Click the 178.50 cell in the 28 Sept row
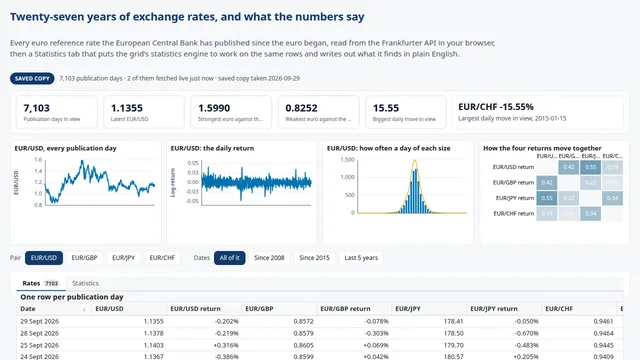The width and height of the screenshot is (640, 360). coord(429,333)
